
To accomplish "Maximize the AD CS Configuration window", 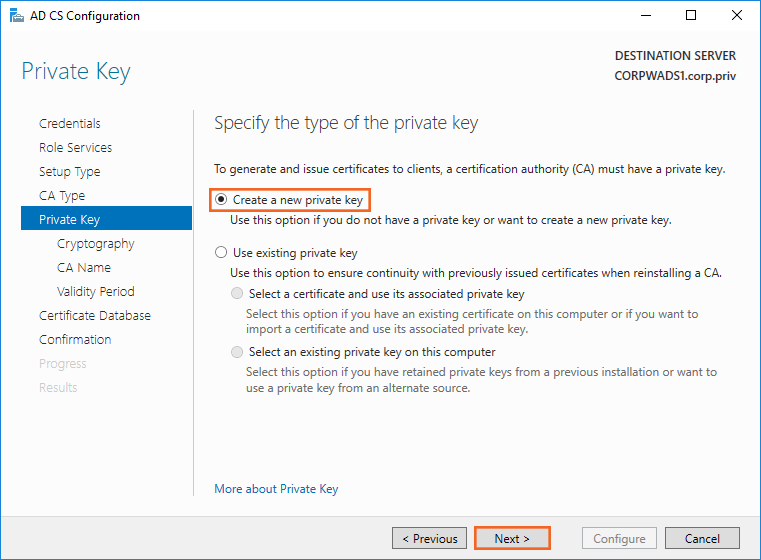I will [691, 16].
